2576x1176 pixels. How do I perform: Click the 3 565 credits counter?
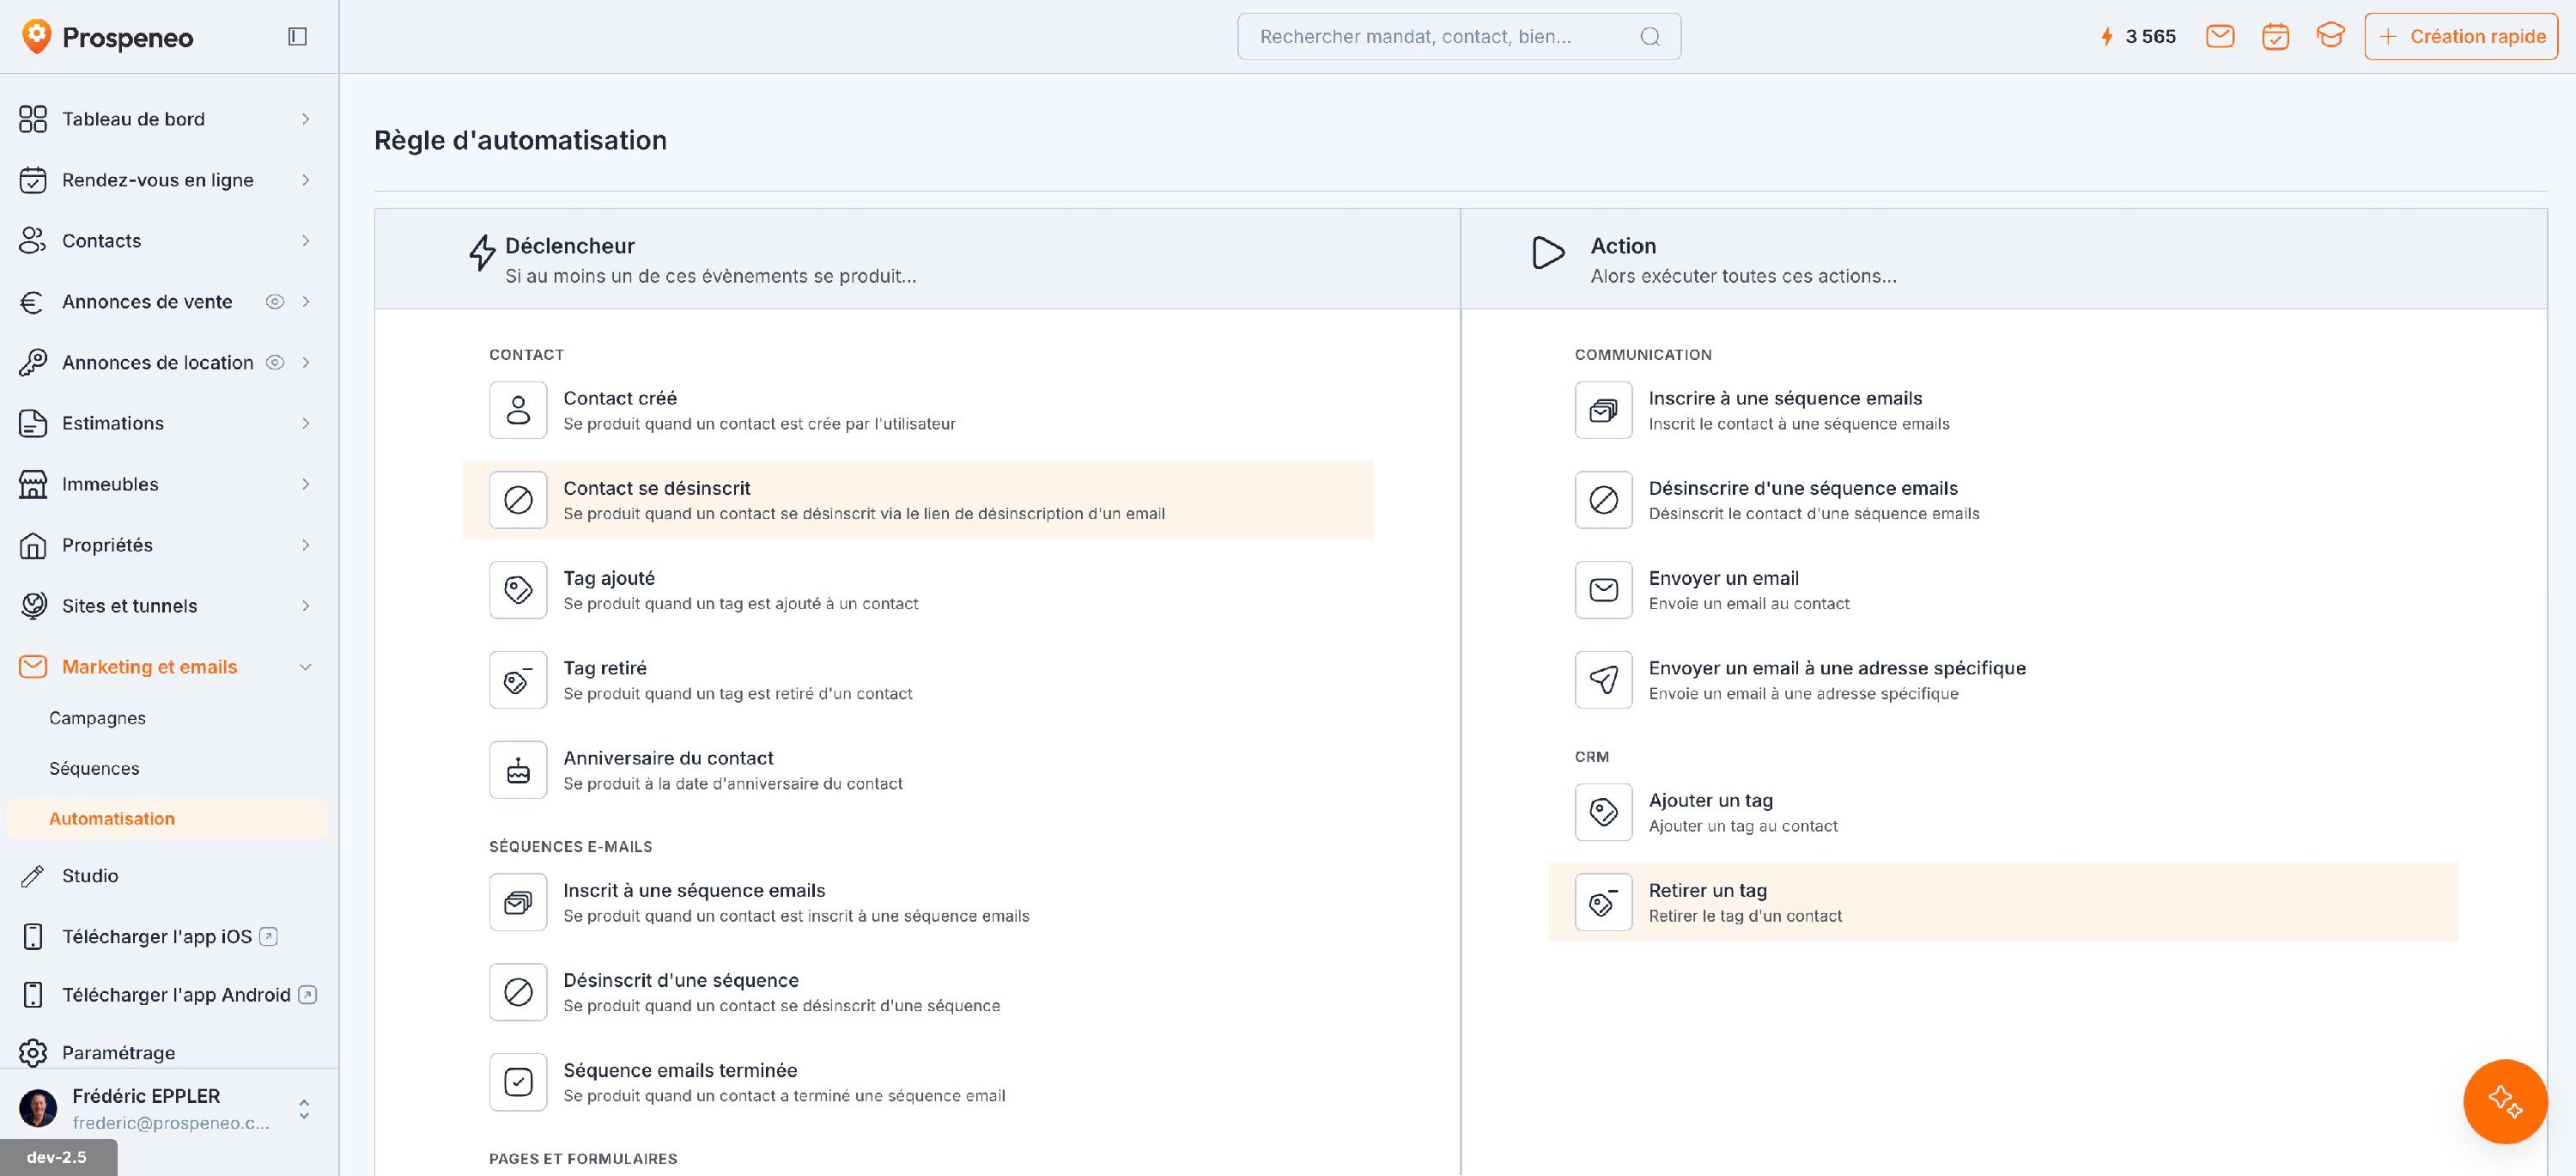coord(2151,37)
